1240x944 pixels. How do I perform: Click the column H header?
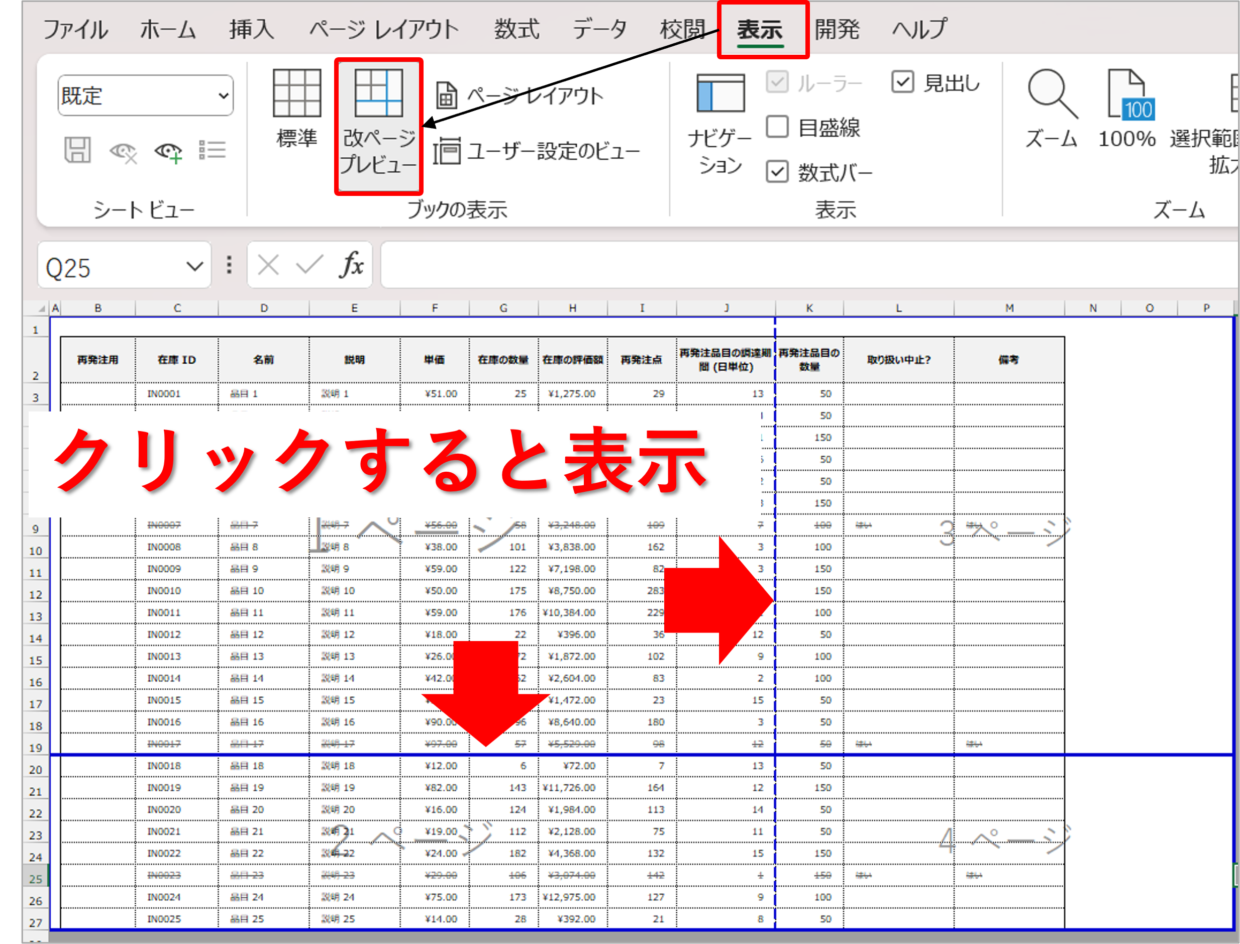[572, 309]
